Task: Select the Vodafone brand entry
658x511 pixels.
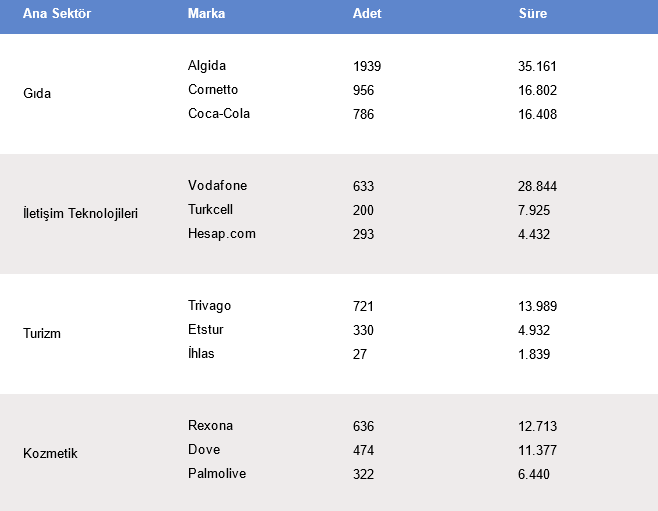Action: click(217, 186)
